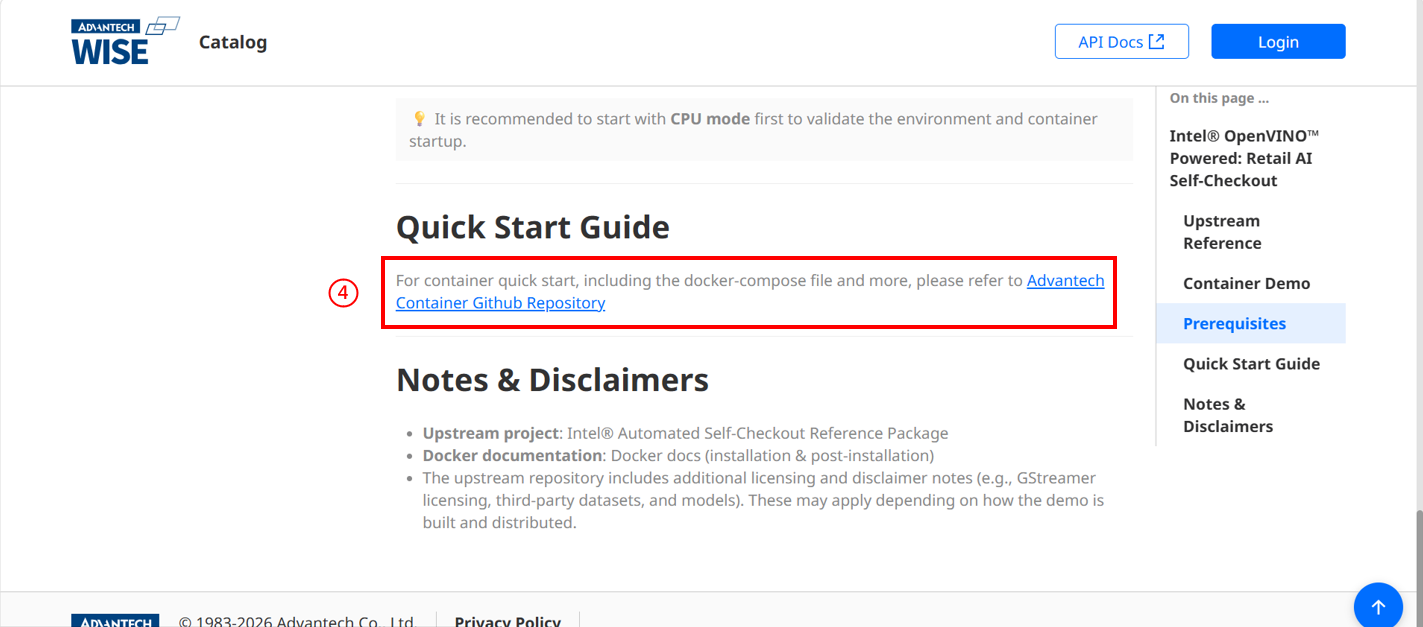The width and height of the screenshot is (1423, 627).
Task: Open the Privacy Policy footer link
Action: [x=507, y=621]
